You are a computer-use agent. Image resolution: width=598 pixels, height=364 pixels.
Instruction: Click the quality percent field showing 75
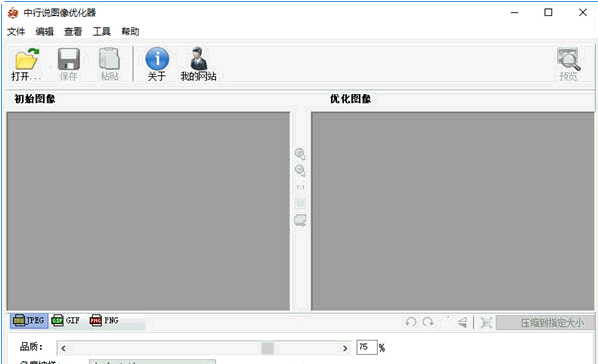point(367,347)
